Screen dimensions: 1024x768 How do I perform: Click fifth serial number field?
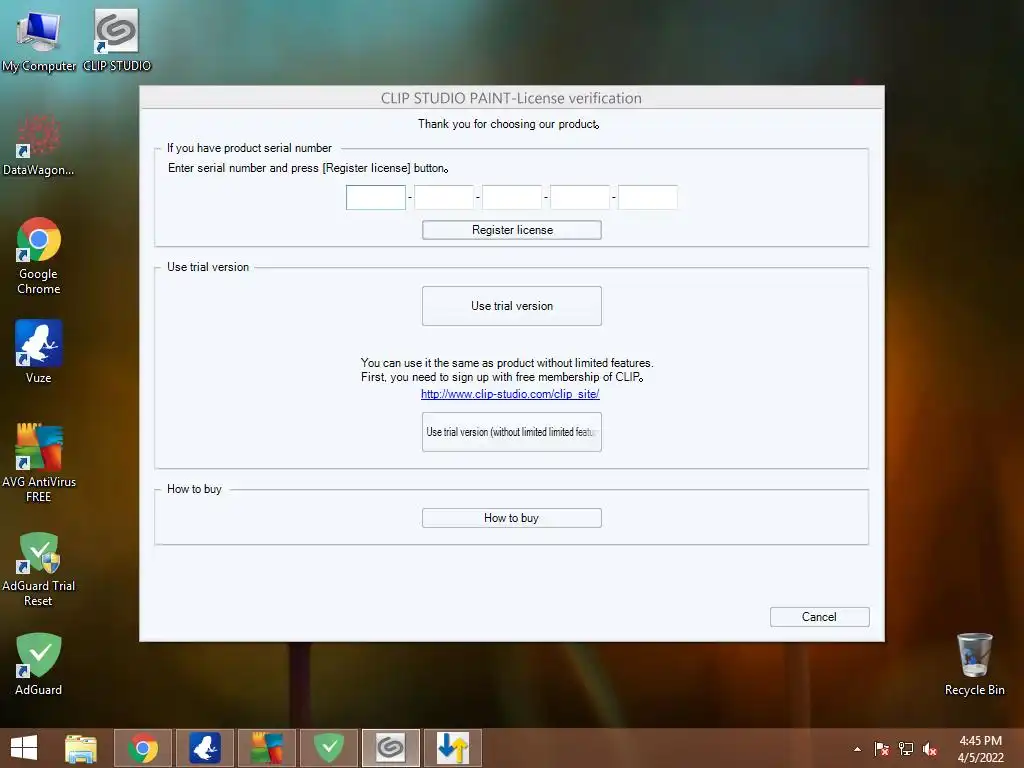[x=648, y=197]
